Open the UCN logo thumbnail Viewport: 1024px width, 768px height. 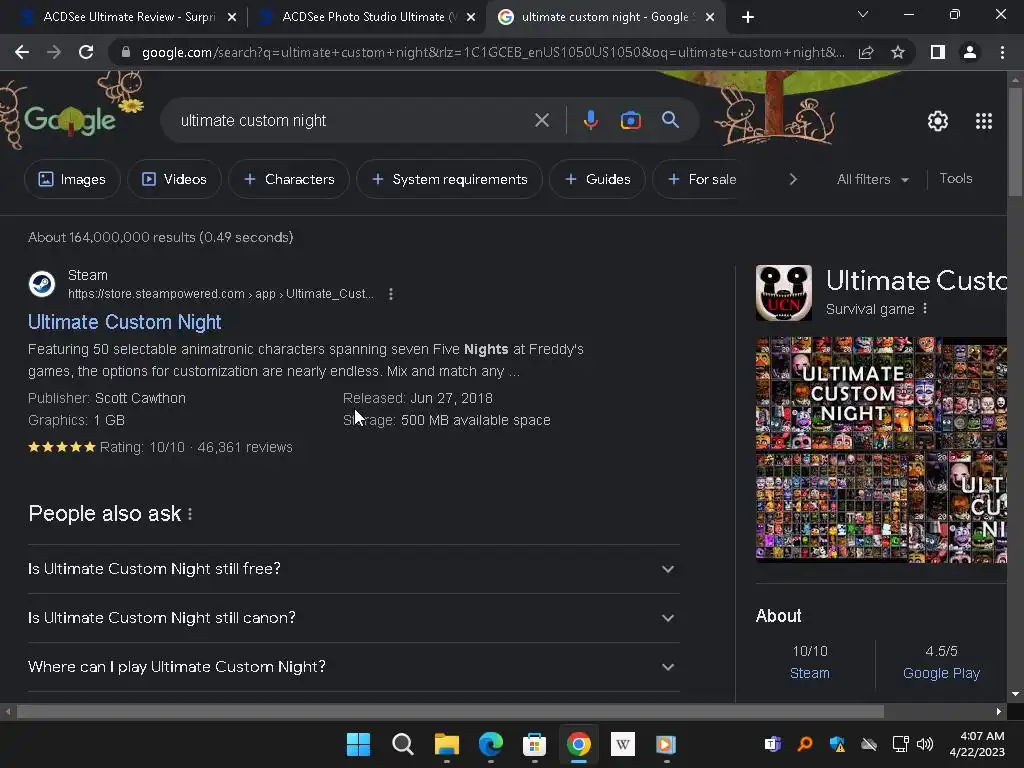pos(784,293)
